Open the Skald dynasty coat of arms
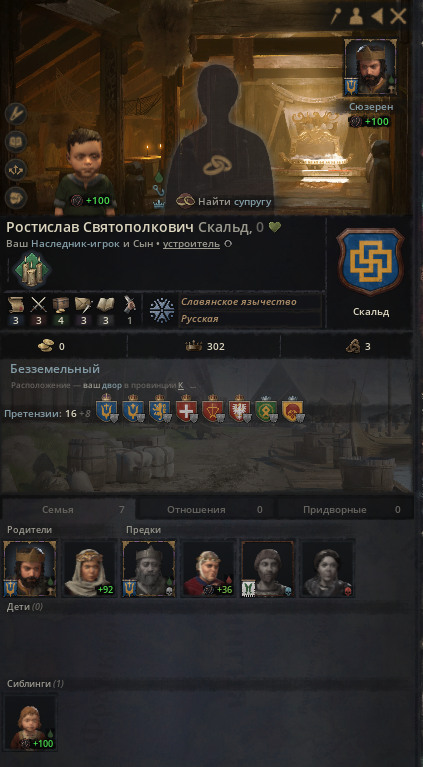 pos(370,261)
